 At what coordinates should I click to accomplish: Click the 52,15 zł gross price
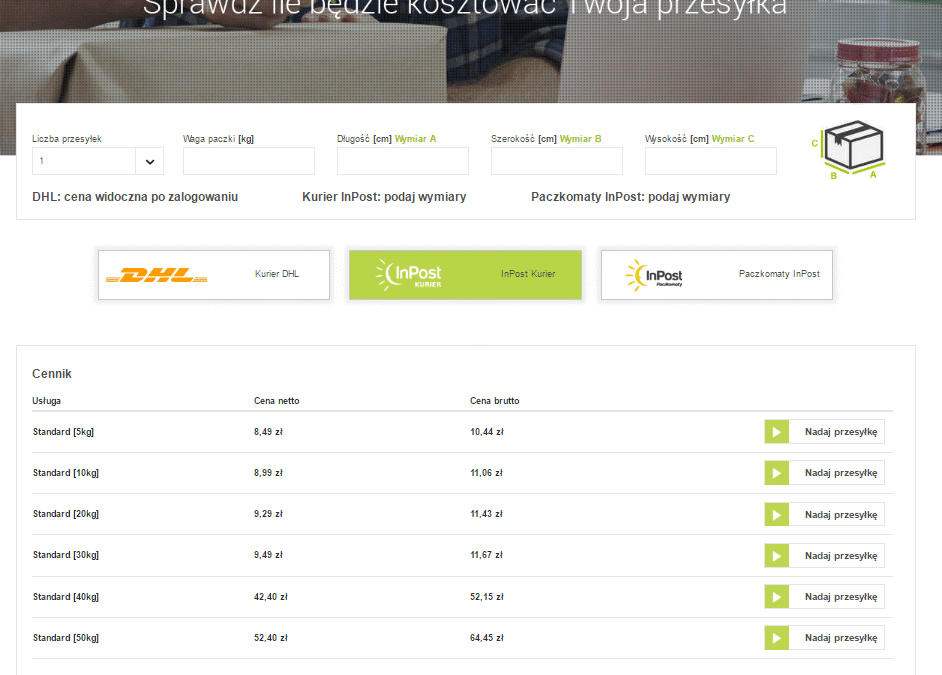point(487,597)
